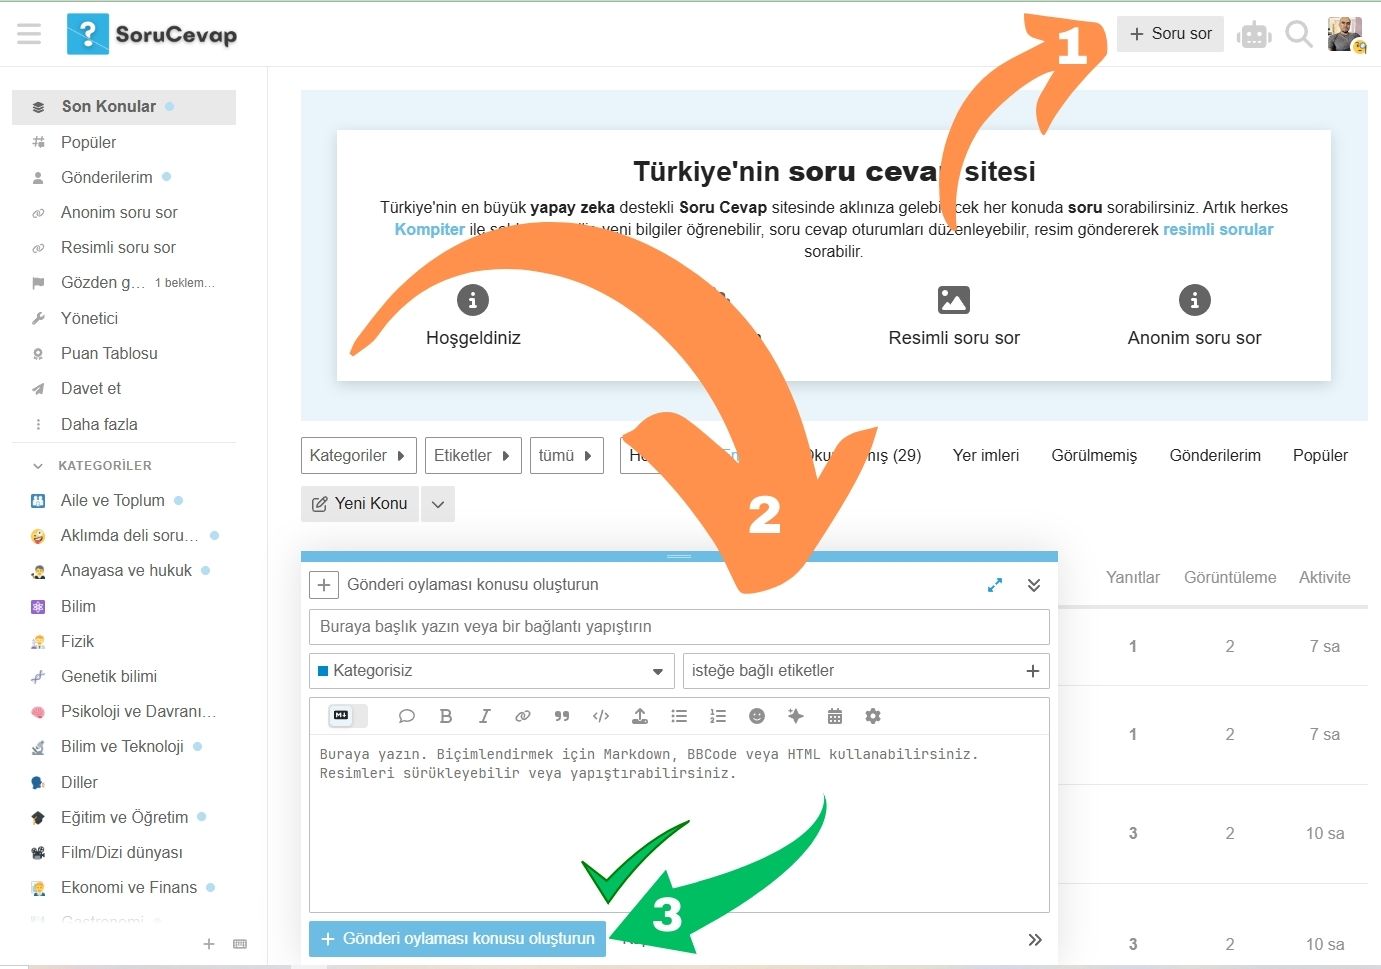The image size is (1381, 969).
Task: Apply italic formatting in composer
Action: (x=484, y=716)
